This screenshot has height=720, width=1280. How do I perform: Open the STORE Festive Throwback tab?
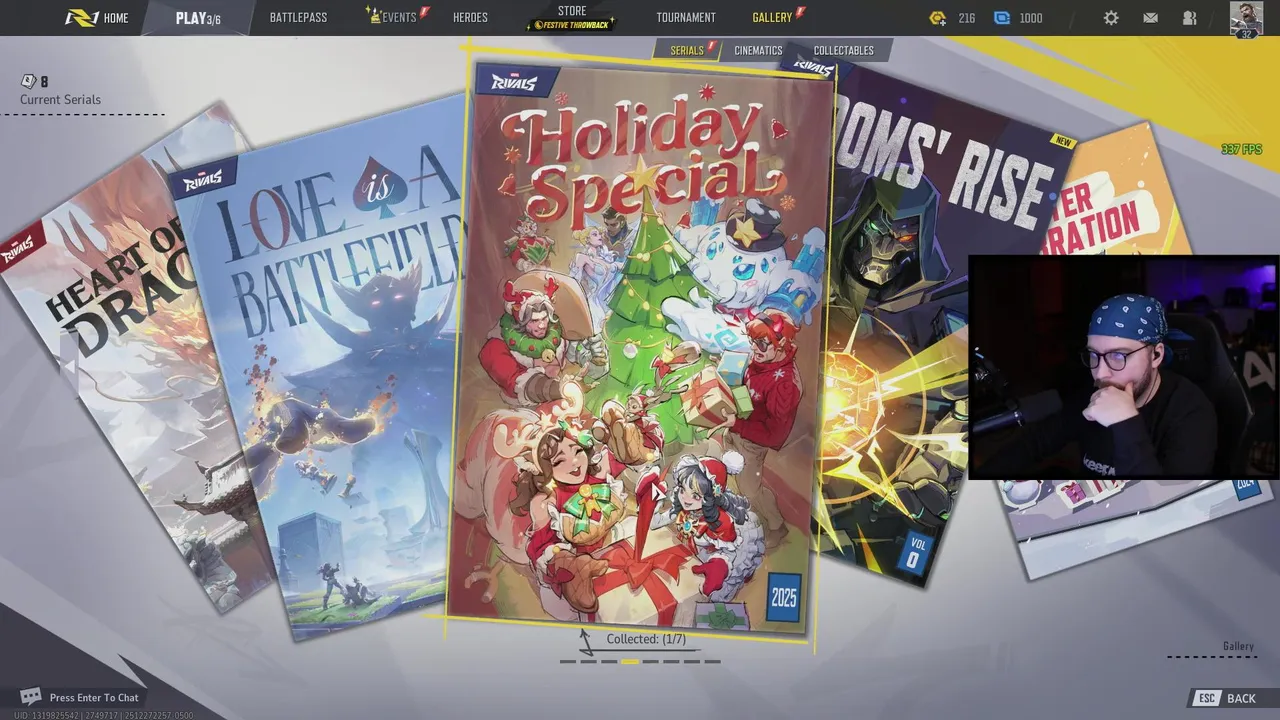572,17
